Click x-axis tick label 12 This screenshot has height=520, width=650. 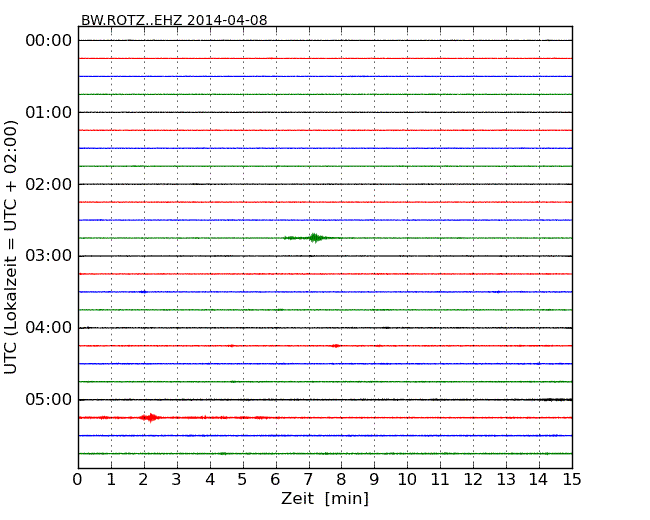pos(473,480)
